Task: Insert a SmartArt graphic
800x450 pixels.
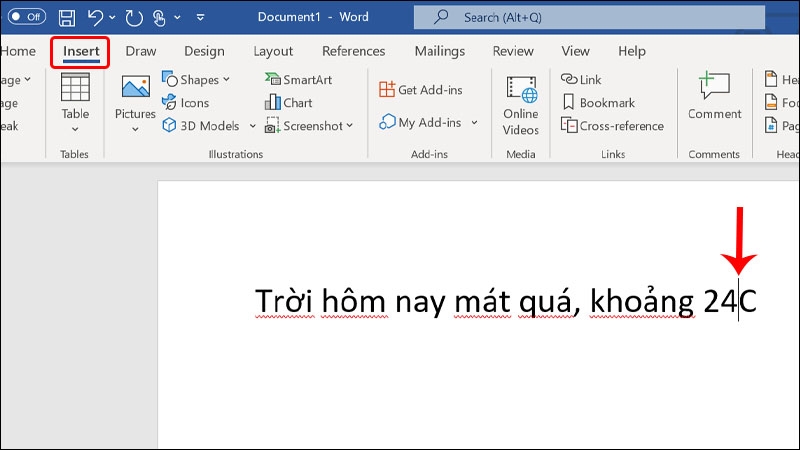Action: (x=298, y=80)
